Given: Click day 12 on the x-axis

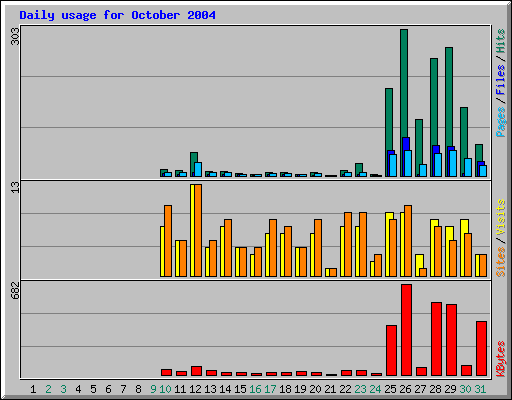Looking at the screenshot, I should click(195, 389).
